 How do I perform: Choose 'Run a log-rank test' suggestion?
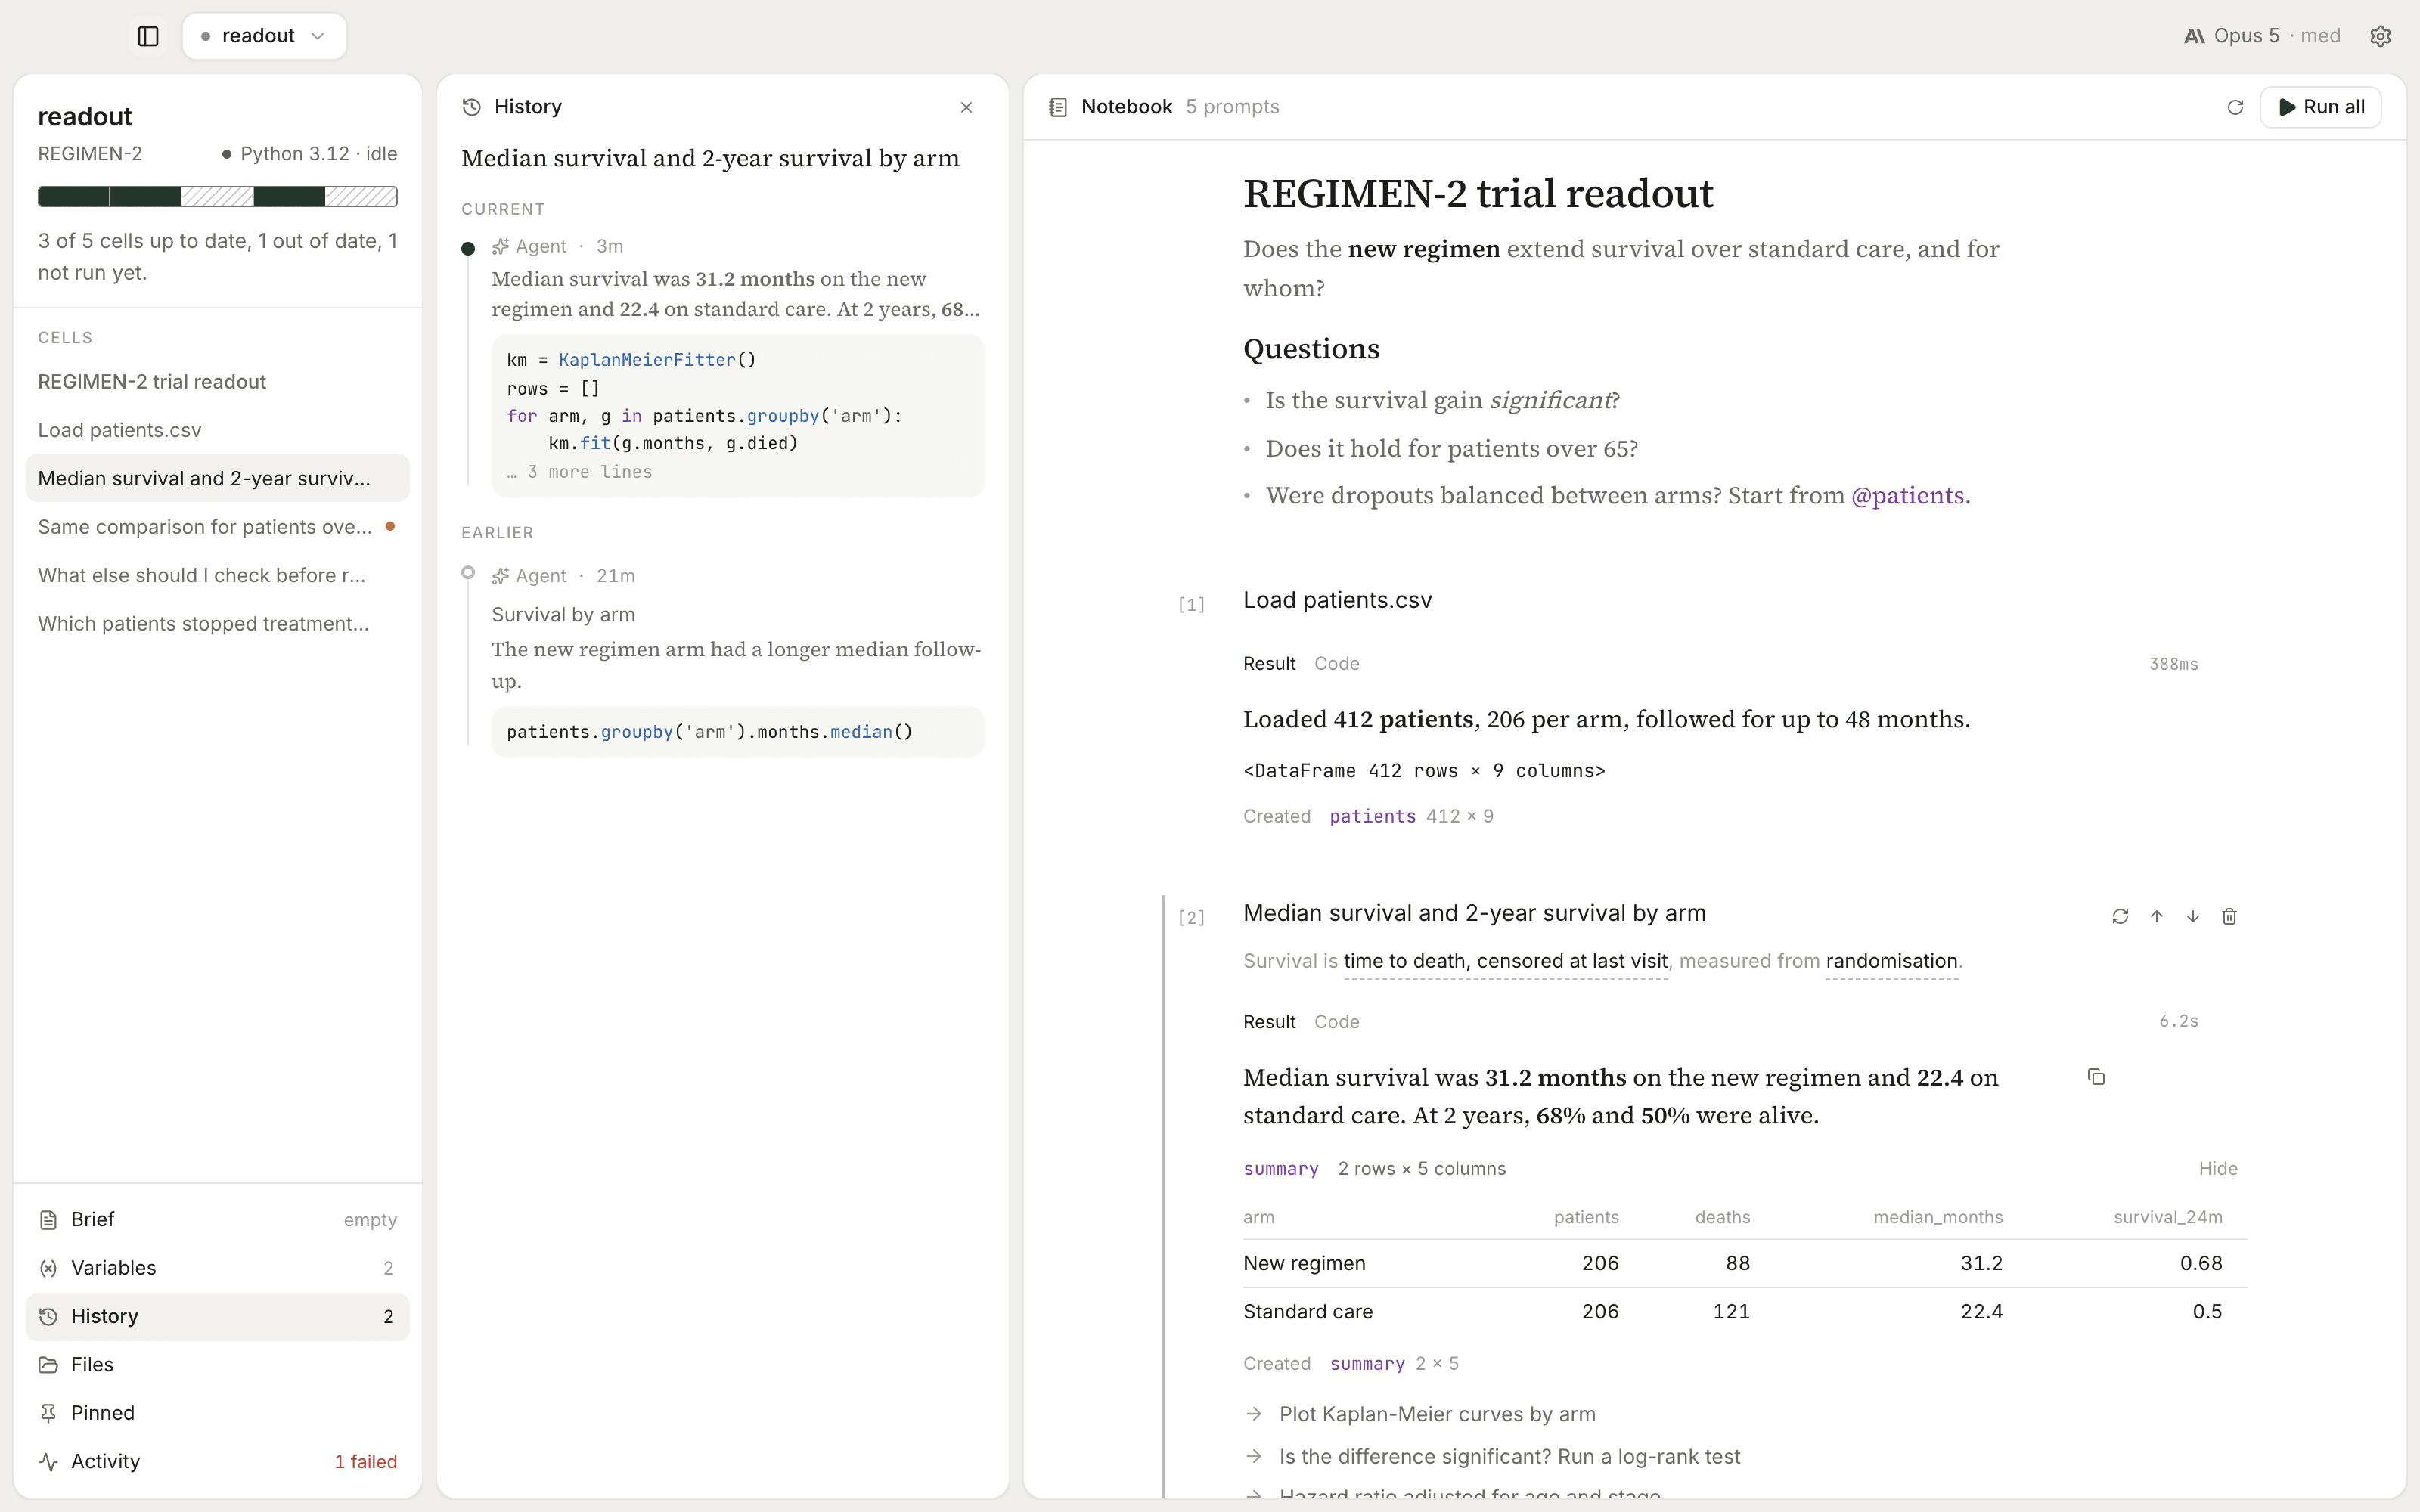[1509, 1457]
